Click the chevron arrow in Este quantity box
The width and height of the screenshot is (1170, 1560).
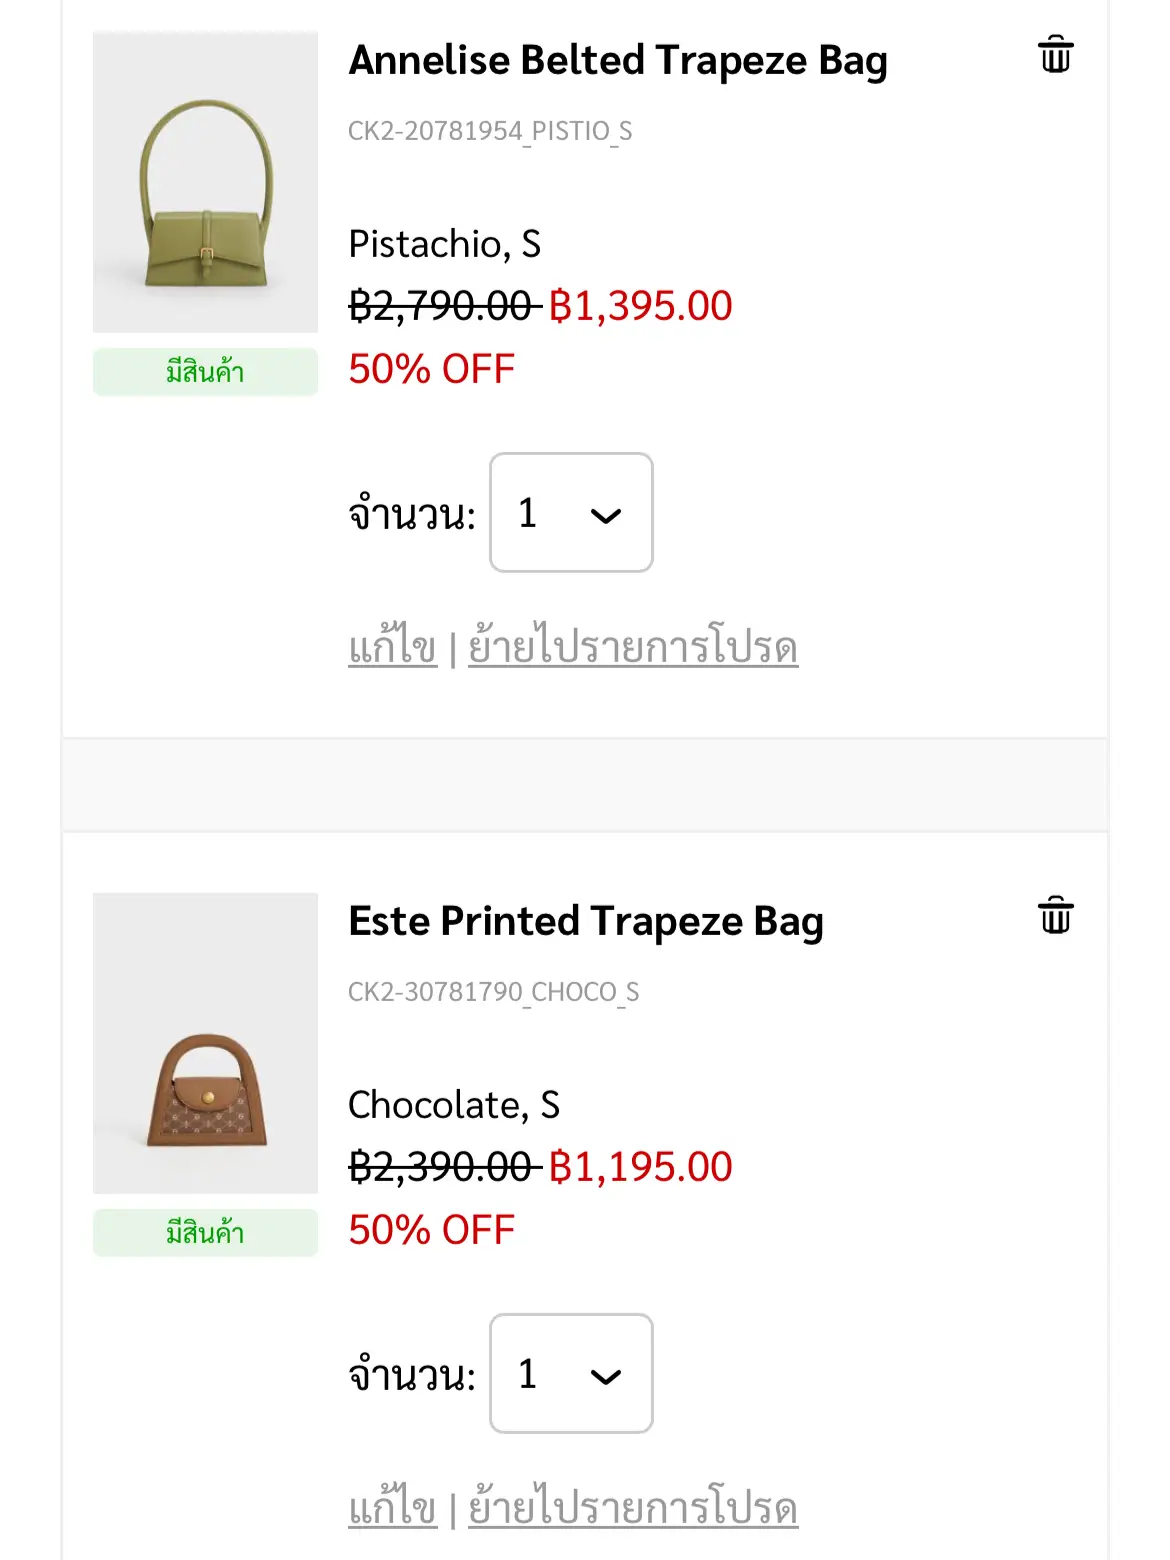[x=606, y=1377]
